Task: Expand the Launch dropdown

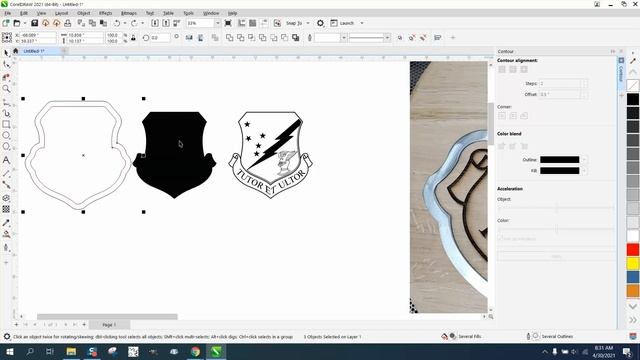Action: point(362,23)
